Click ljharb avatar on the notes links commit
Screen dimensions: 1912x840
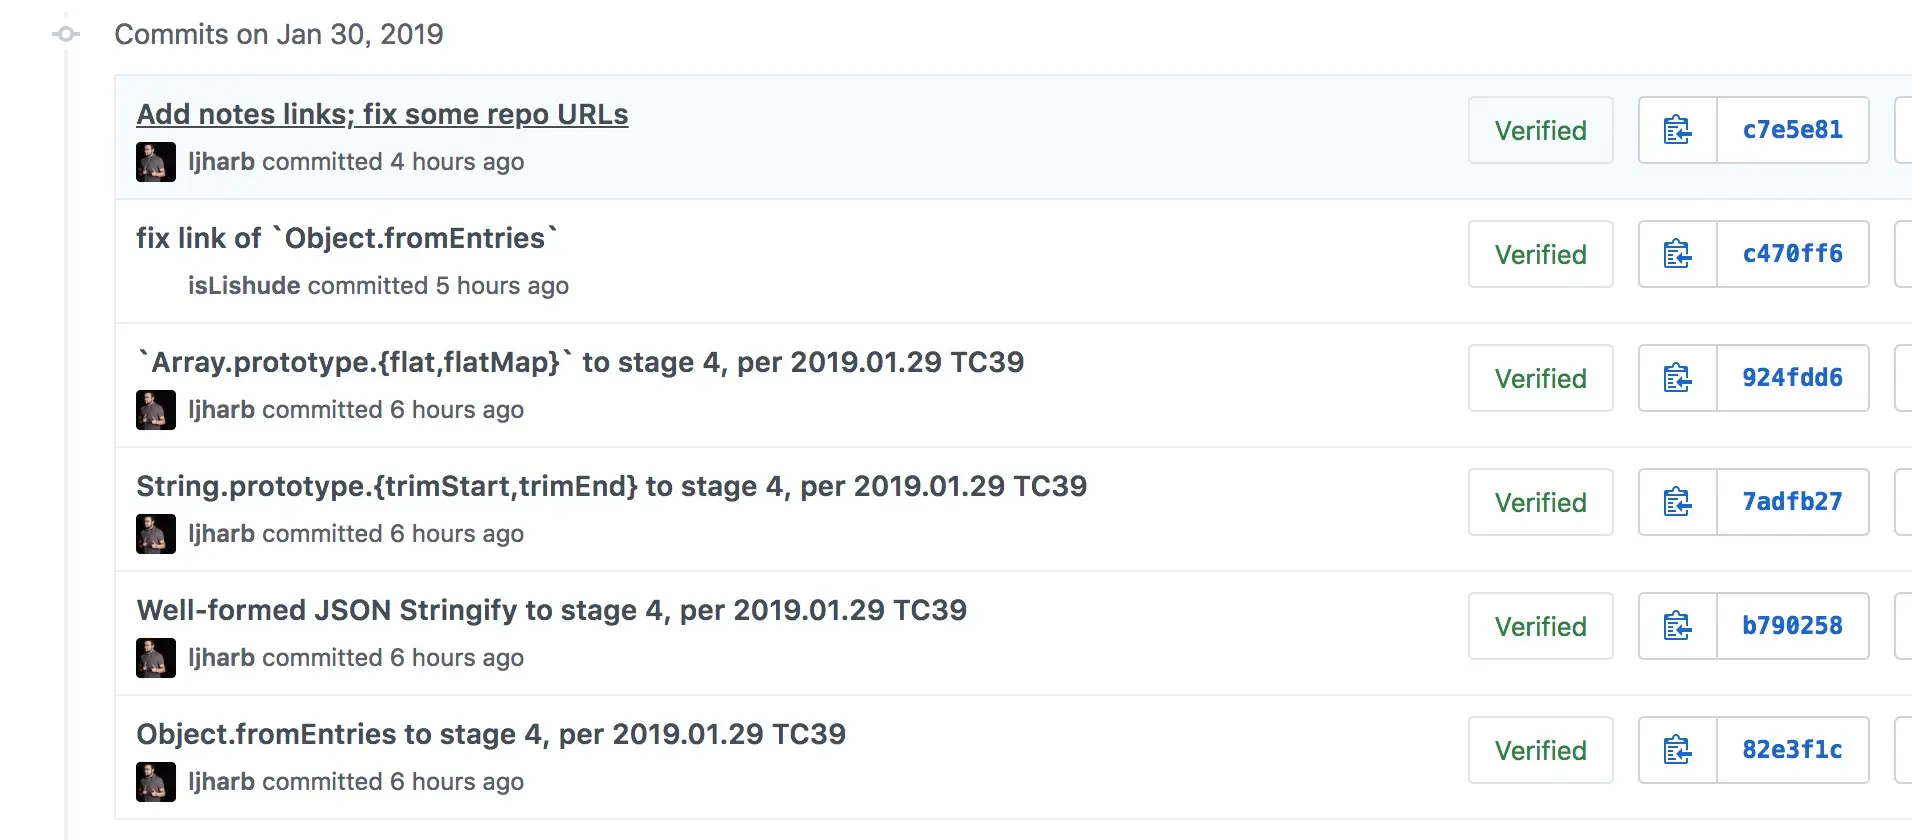point(156,162)
